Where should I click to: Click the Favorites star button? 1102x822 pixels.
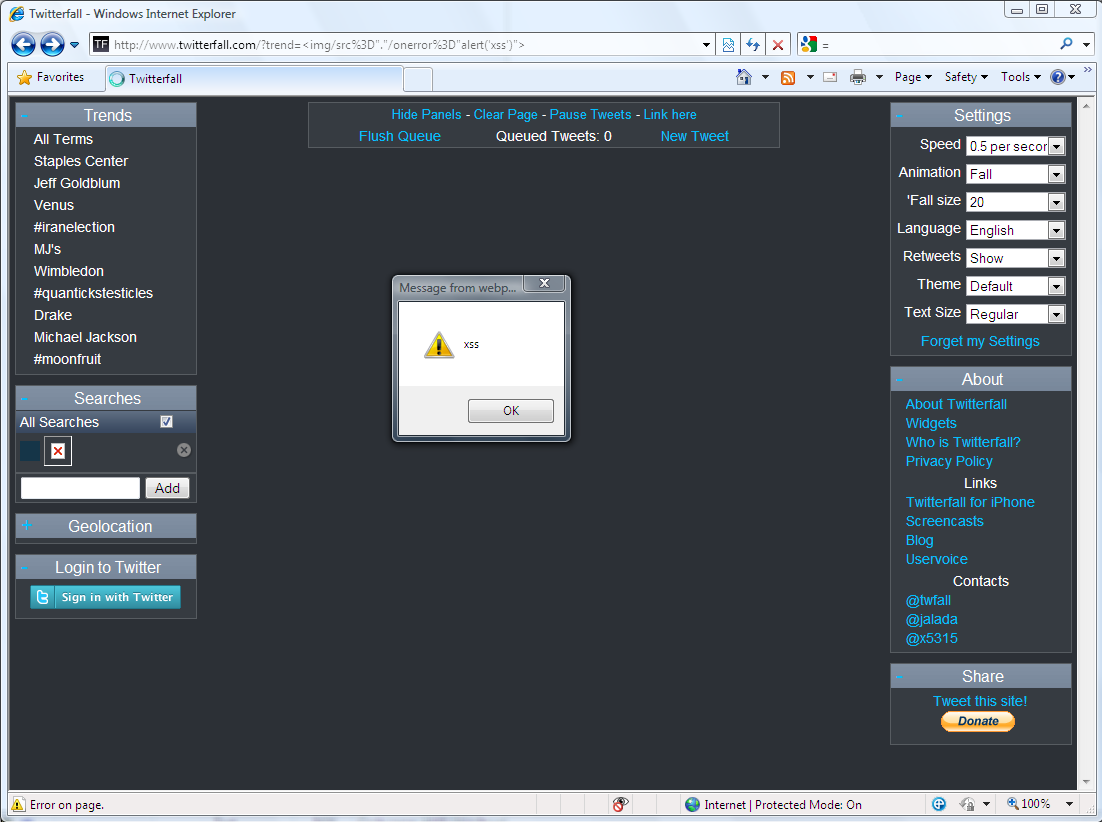pos(50,77)
